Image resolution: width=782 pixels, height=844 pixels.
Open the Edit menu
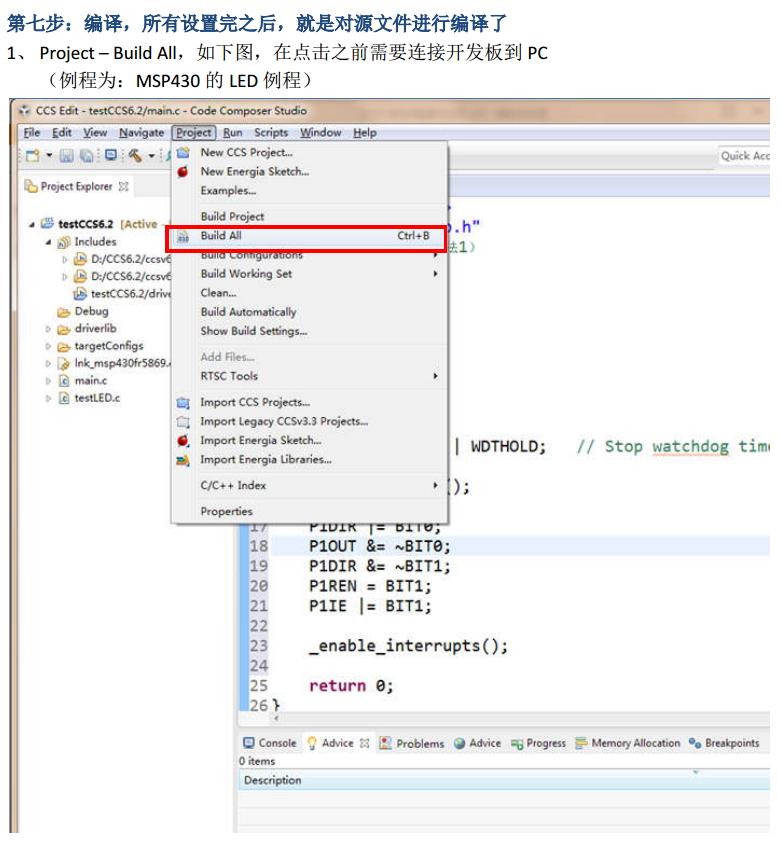pyautogui.click(x=61, y=132)
